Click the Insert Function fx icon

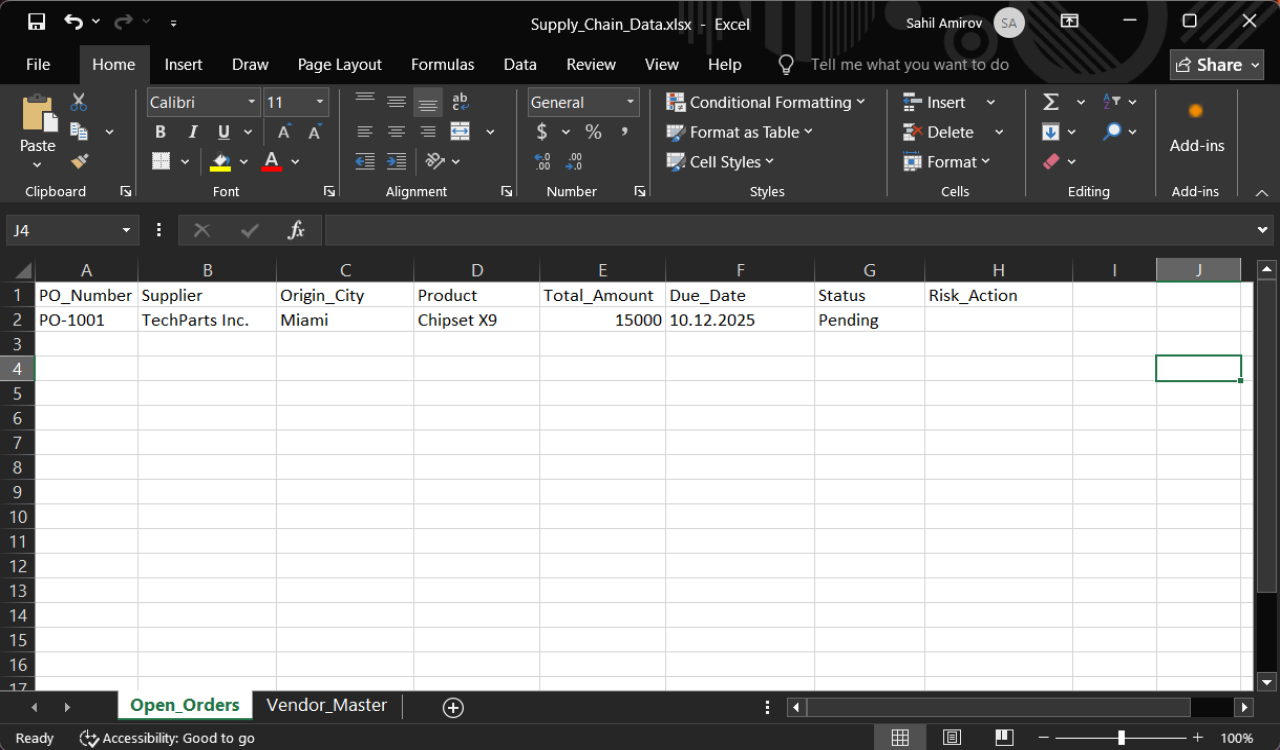[296, 230]
